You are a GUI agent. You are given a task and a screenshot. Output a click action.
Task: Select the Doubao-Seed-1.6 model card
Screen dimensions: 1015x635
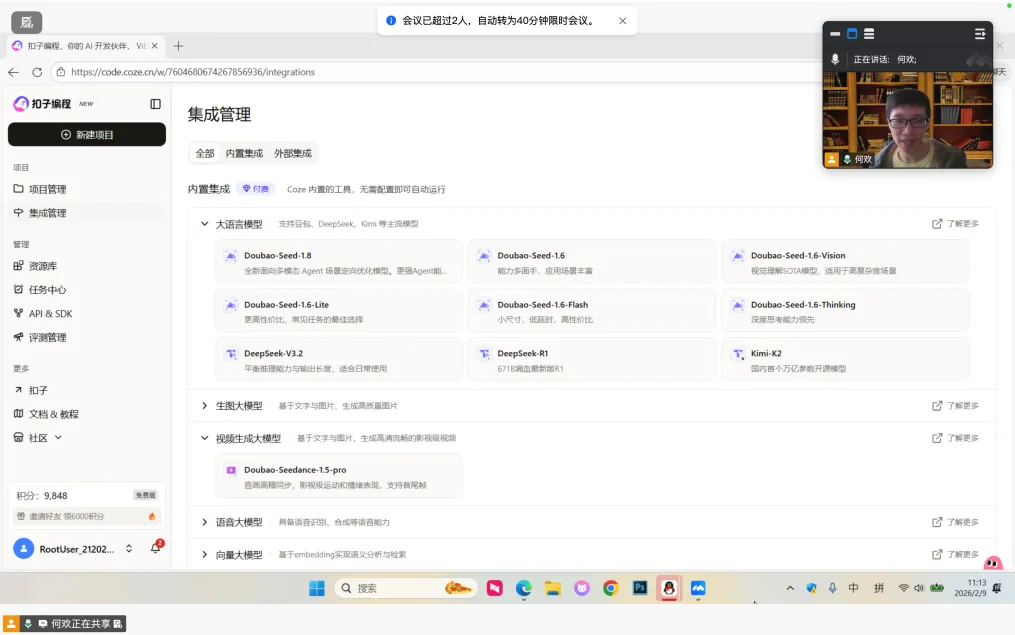592,262
